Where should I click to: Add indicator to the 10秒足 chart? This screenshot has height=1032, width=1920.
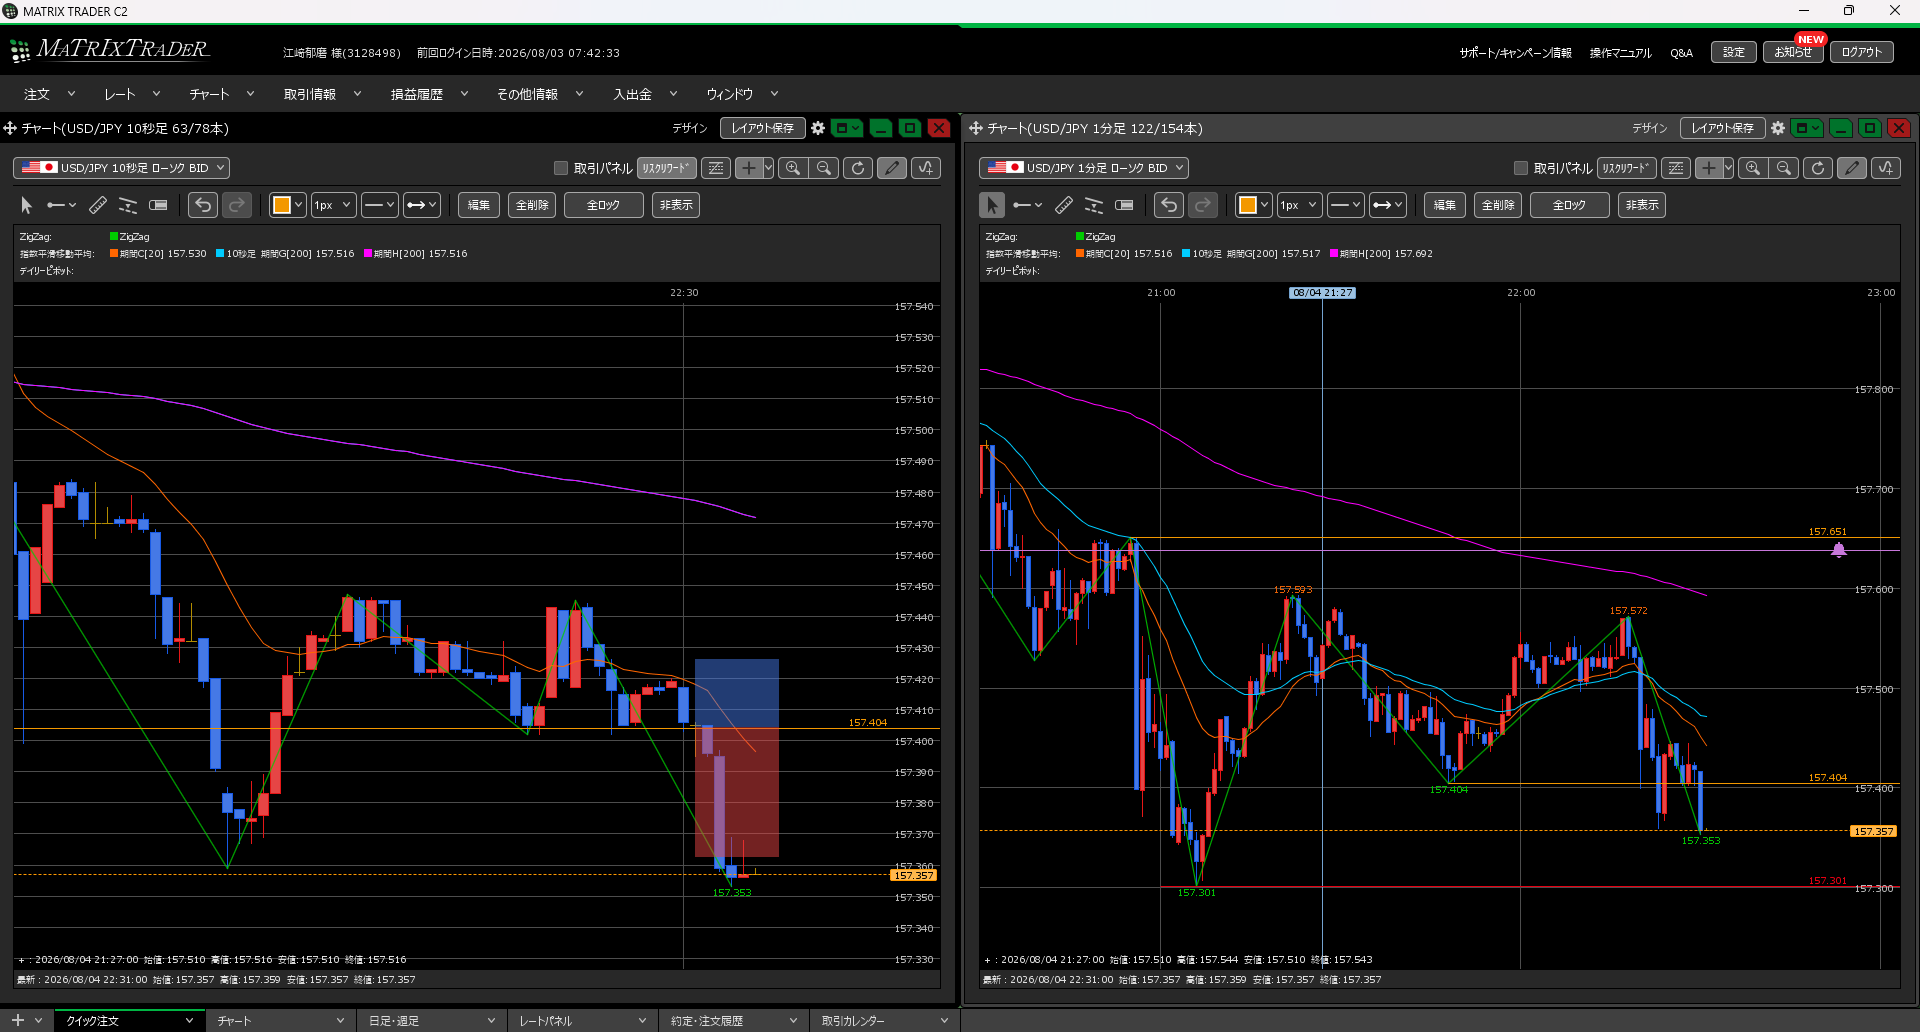(926, 168)
